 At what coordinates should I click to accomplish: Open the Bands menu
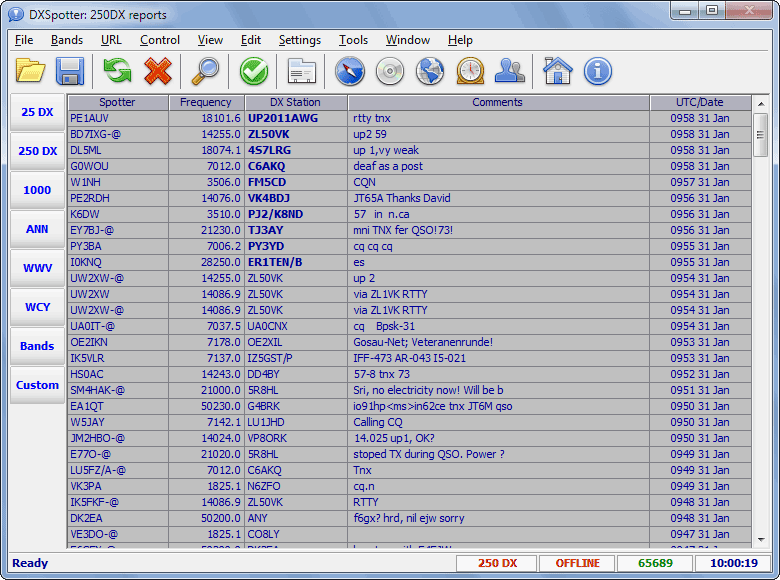tap(67, 40)
